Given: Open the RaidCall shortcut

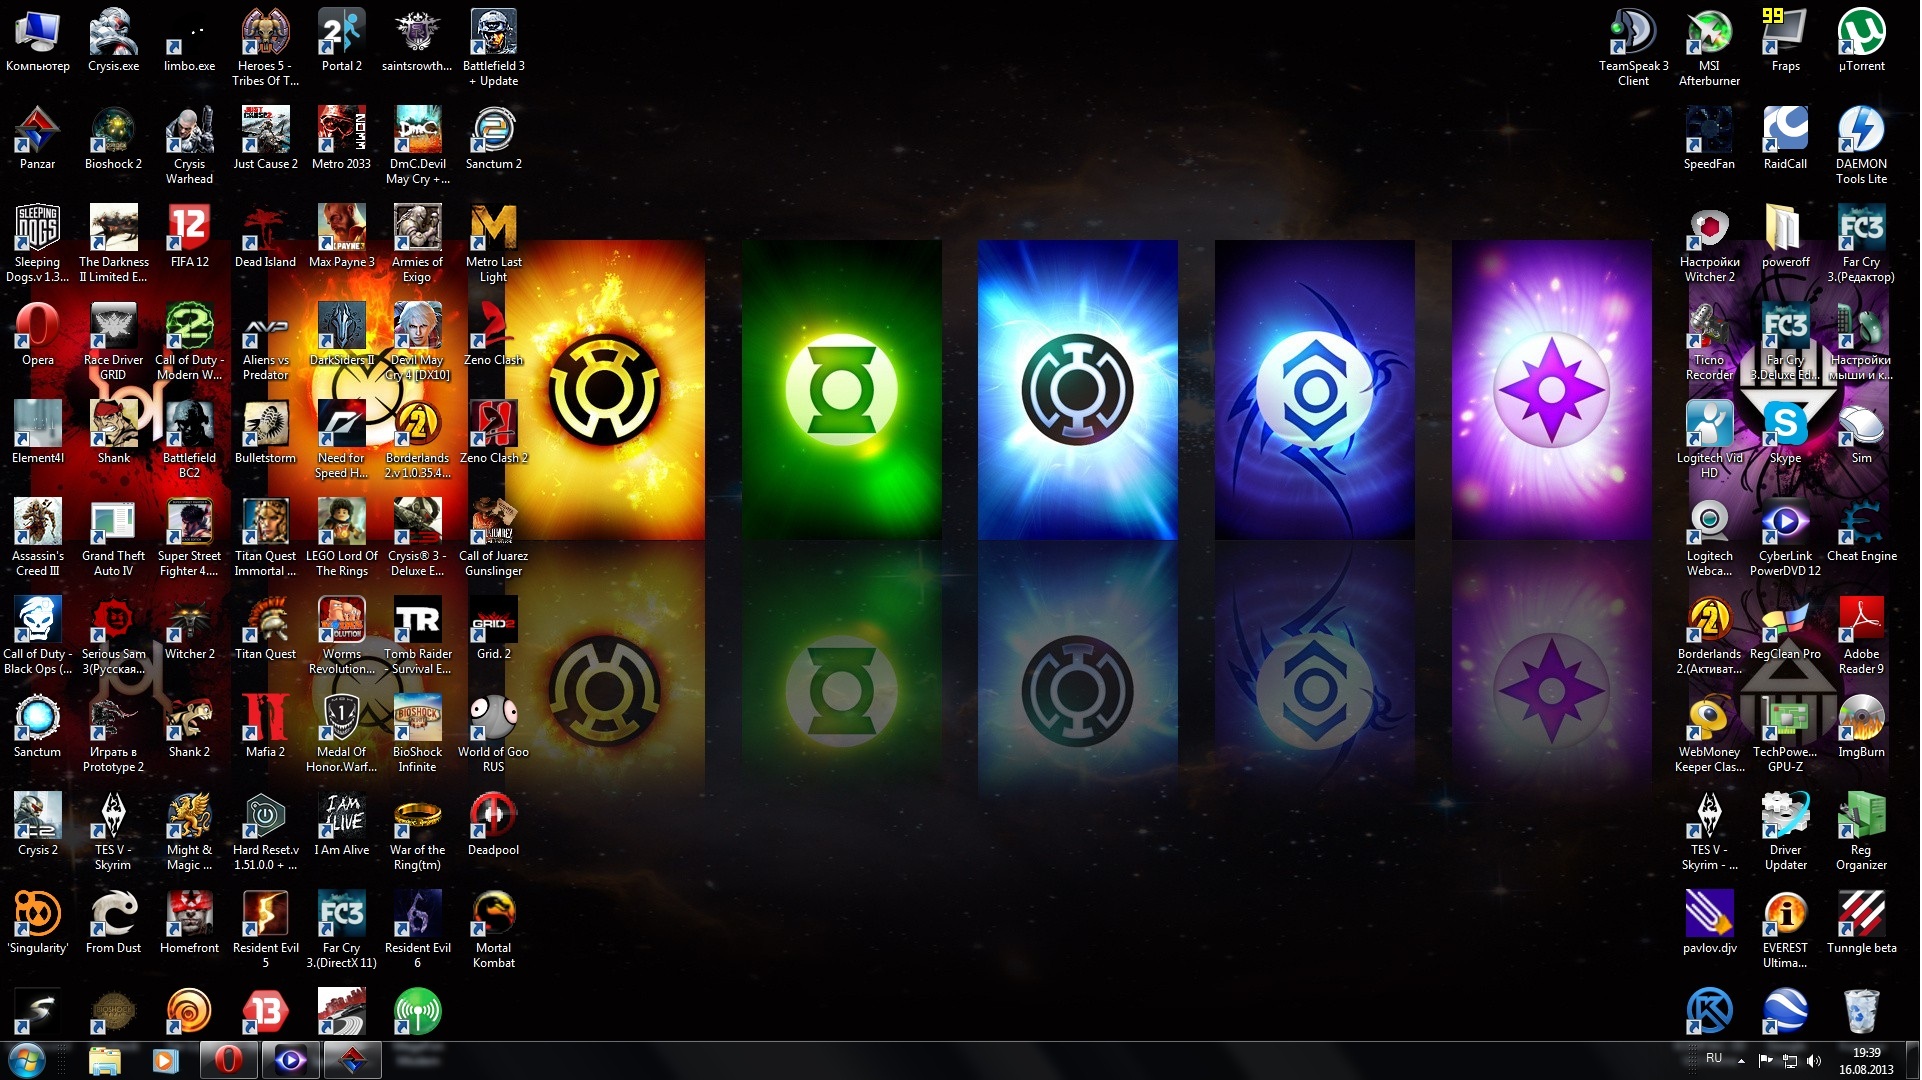Looking at the screenshot, I should tap(1785, 139).
